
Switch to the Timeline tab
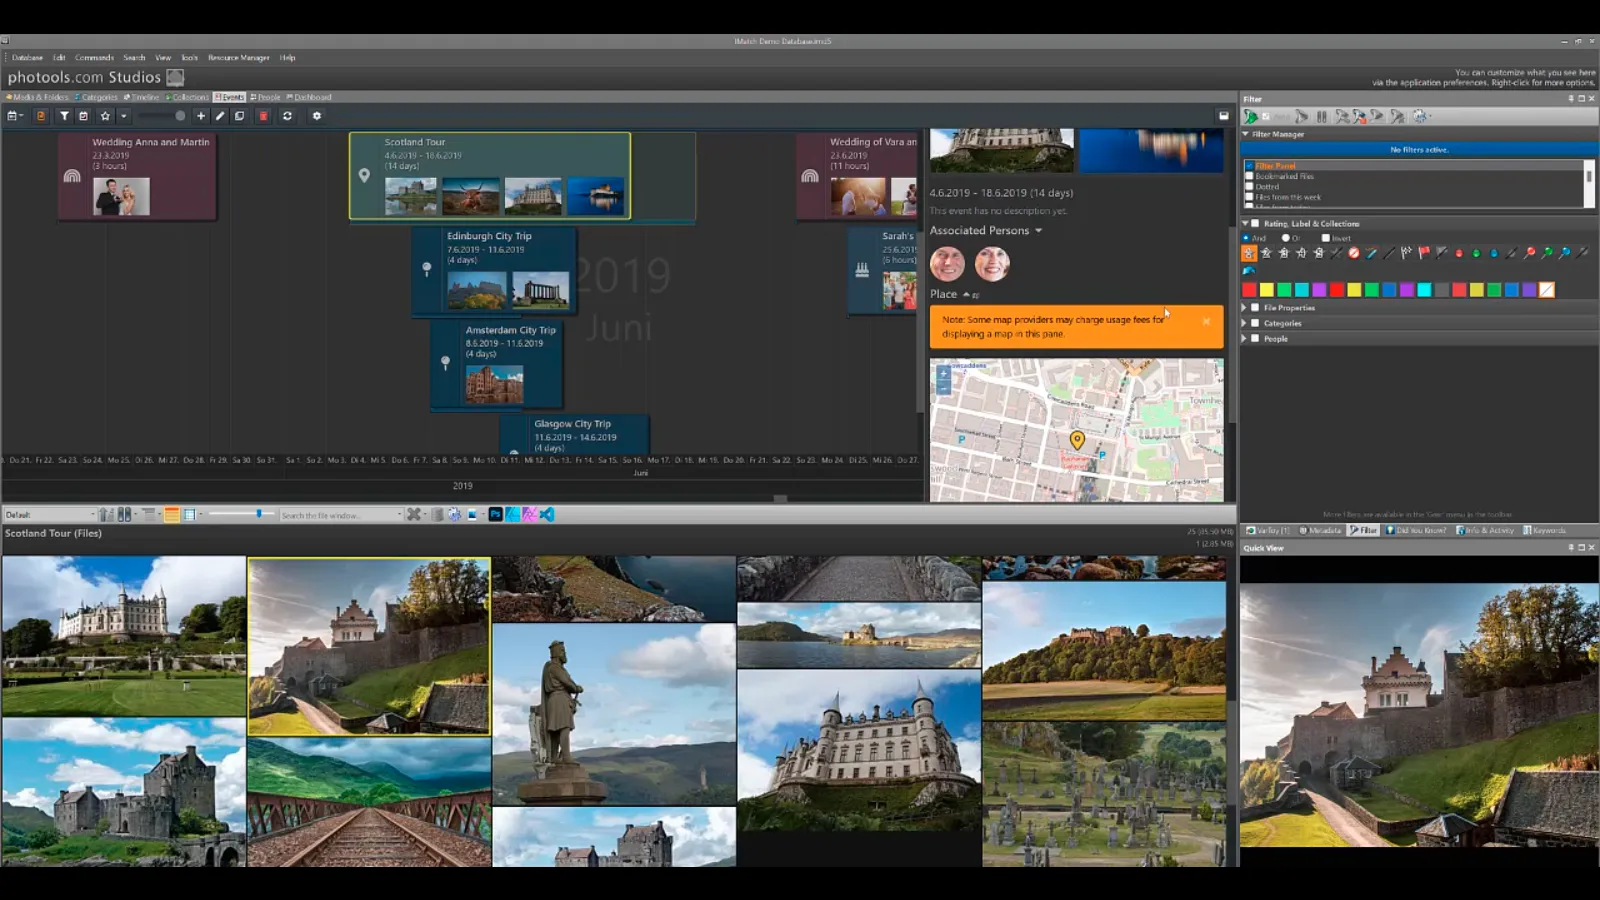click(x=142, y=97)
